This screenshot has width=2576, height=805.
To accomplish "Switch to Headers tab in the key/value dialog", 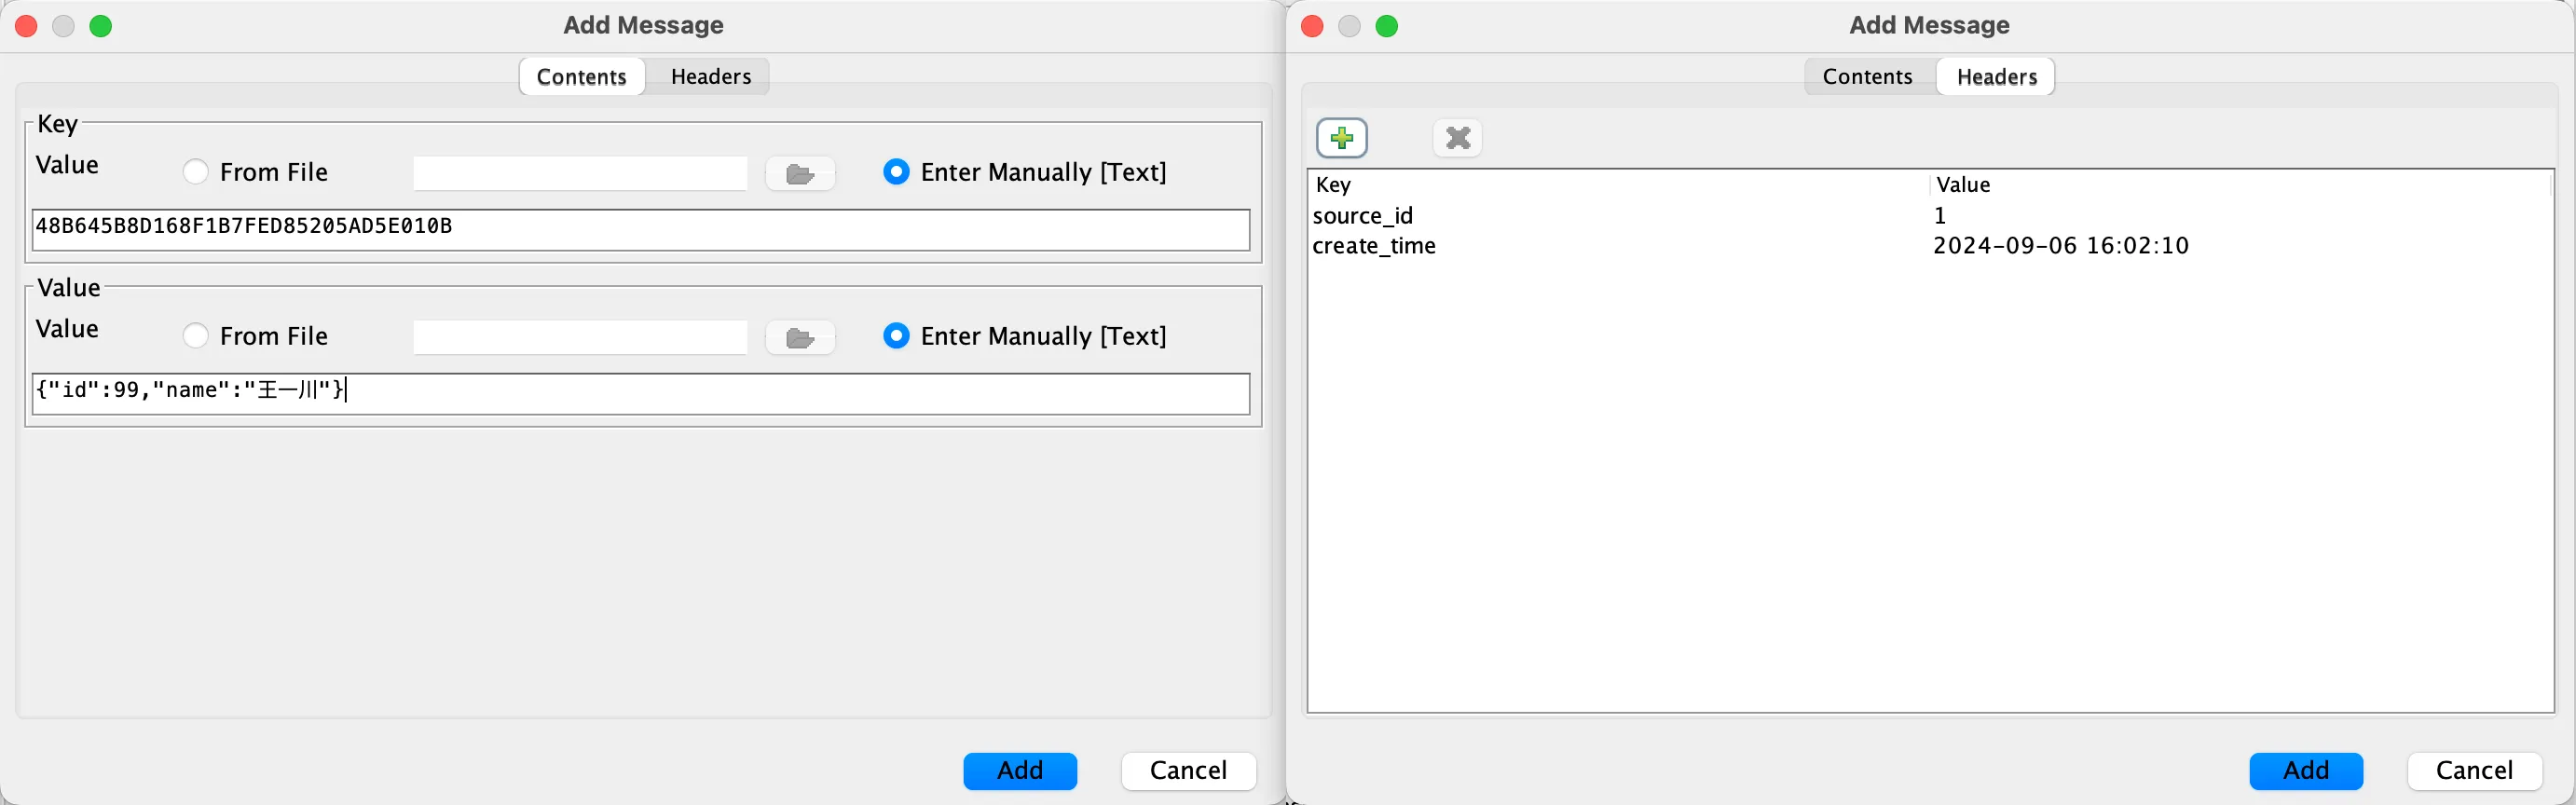I will (710, 77).
